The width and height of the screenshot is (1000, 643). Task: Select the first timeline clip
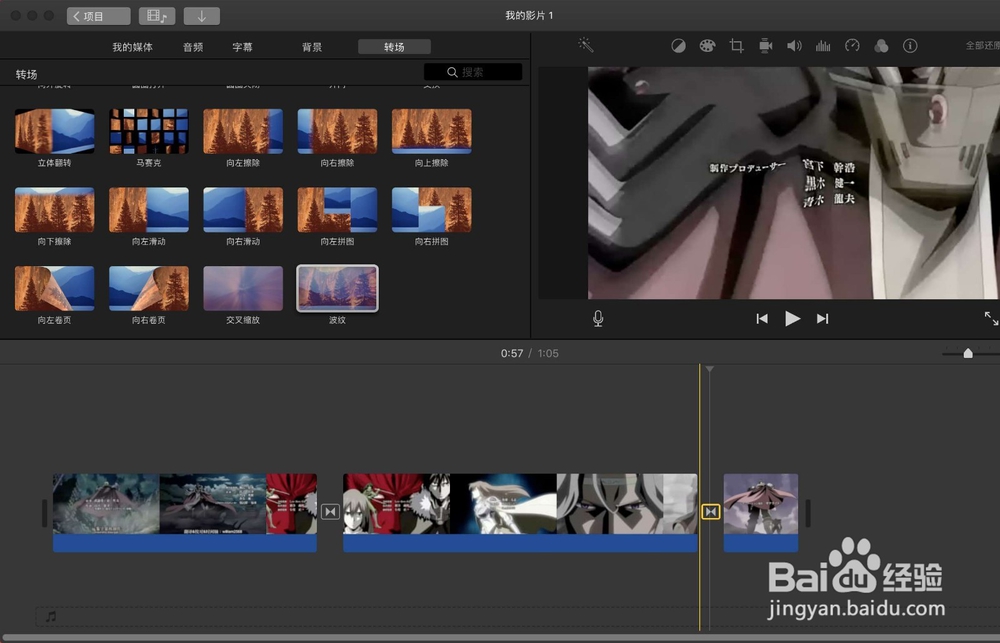pos(185,512)
